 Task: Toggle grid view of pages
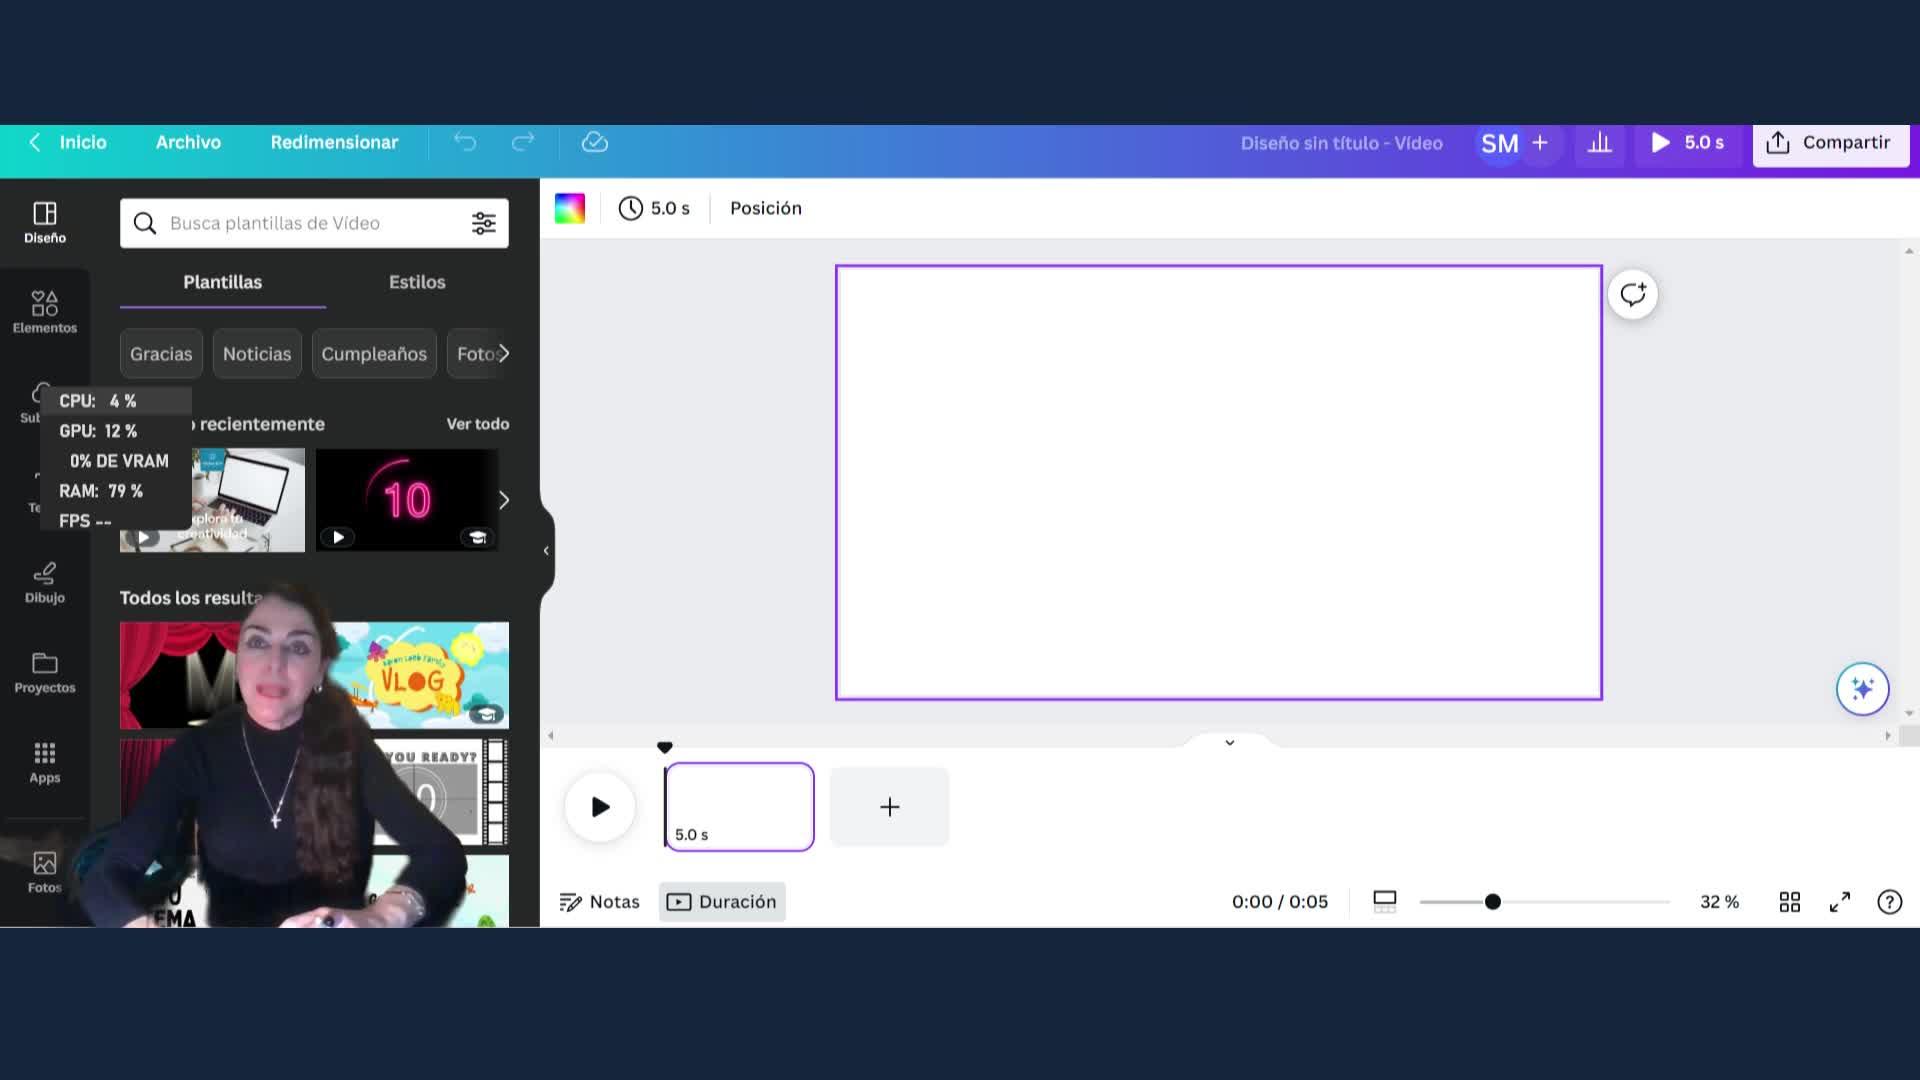(x=1790, y=902)
